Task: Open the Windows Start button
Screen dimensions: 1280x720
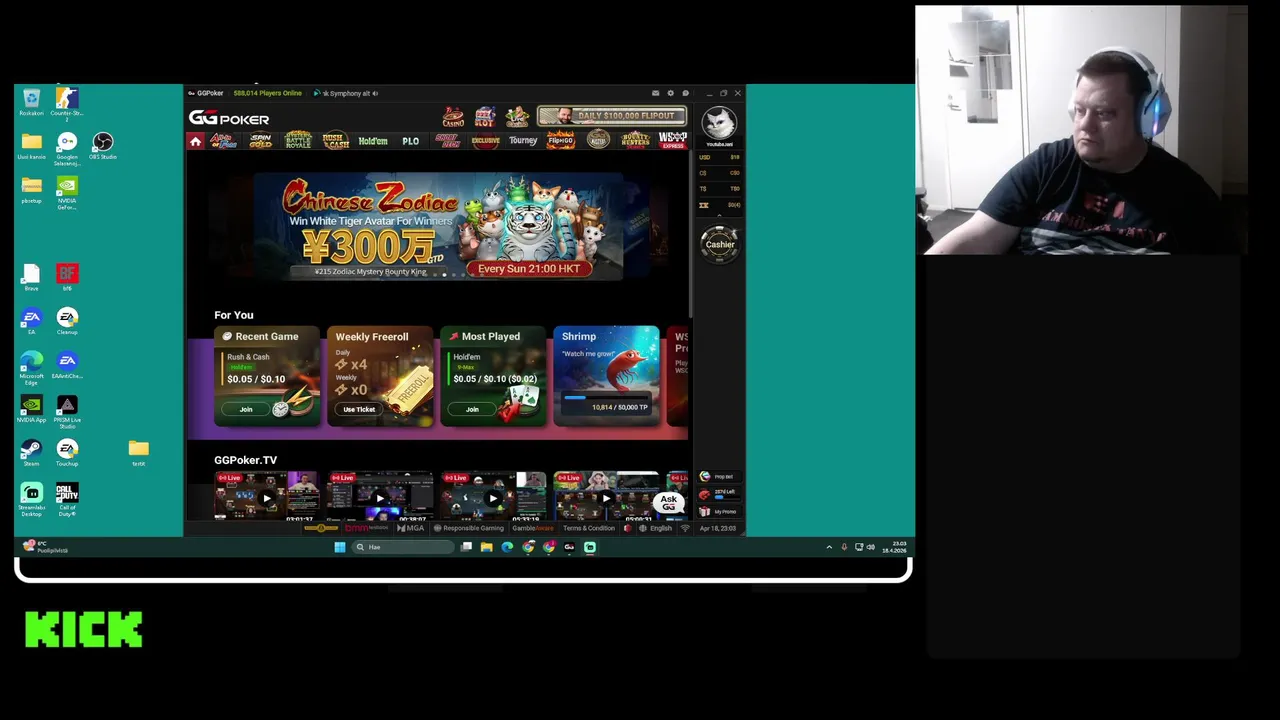Action: tap(340, 547)
